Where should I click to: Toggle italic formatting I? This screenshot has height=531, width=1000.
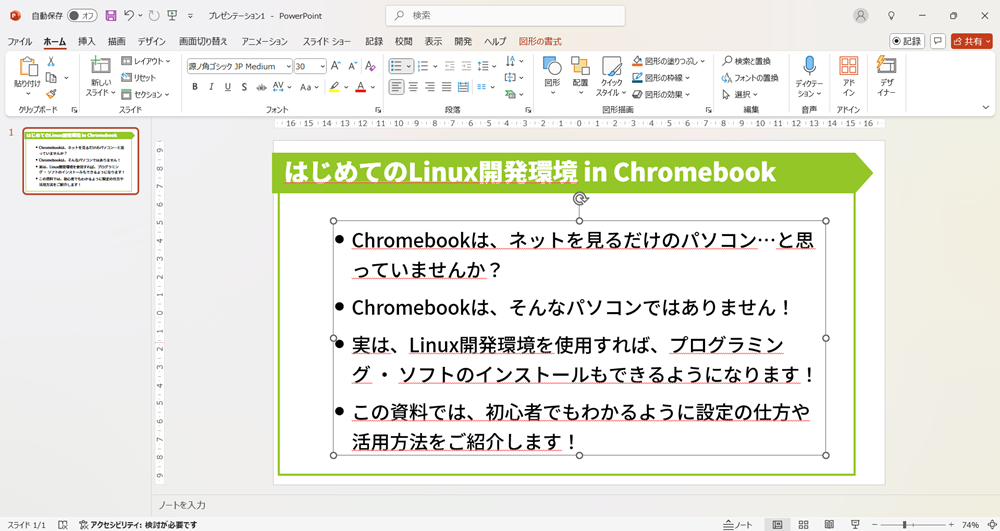211,87
